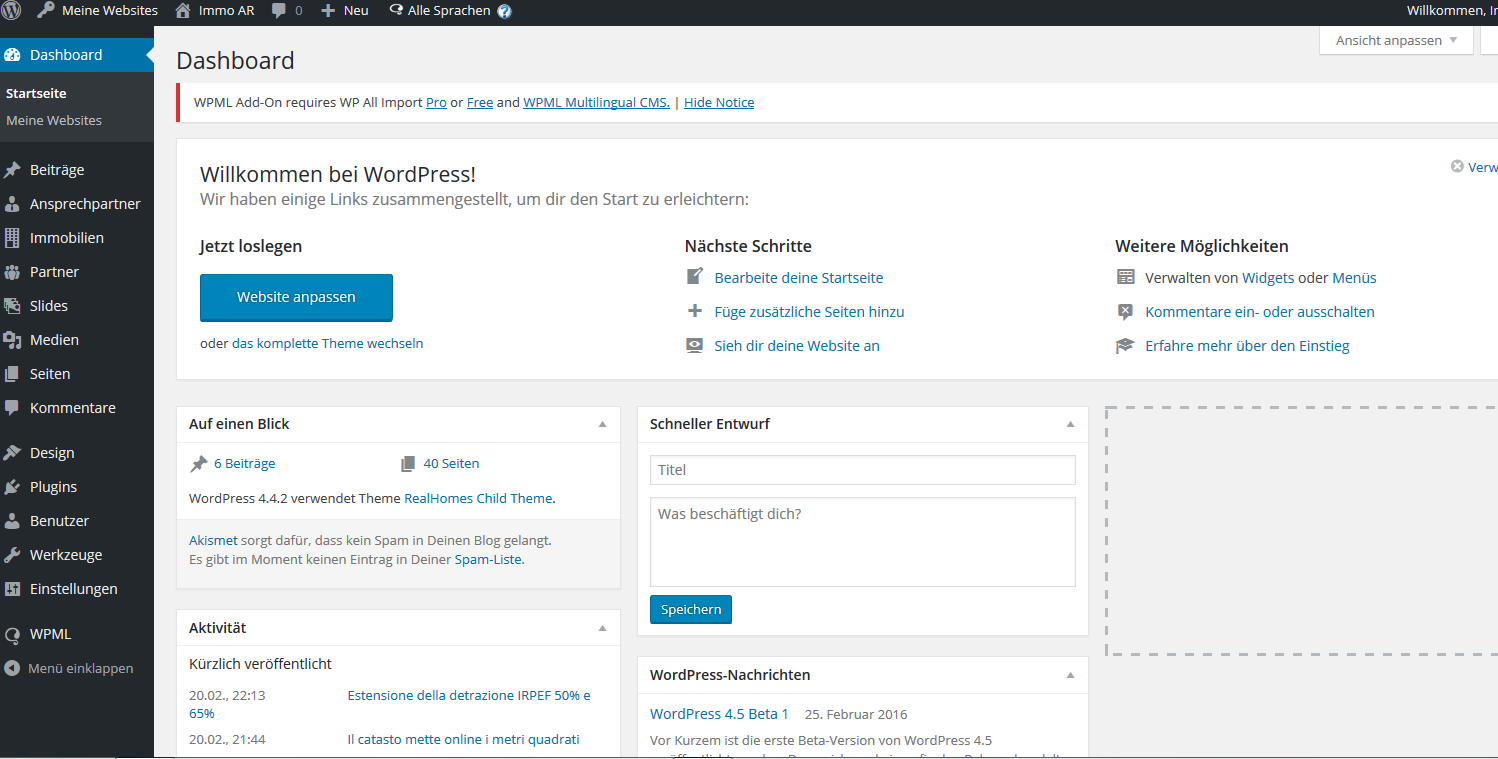Click the plus icon beside Neu
This screenshot has width=1498, height=759.
tap(328, 11)
